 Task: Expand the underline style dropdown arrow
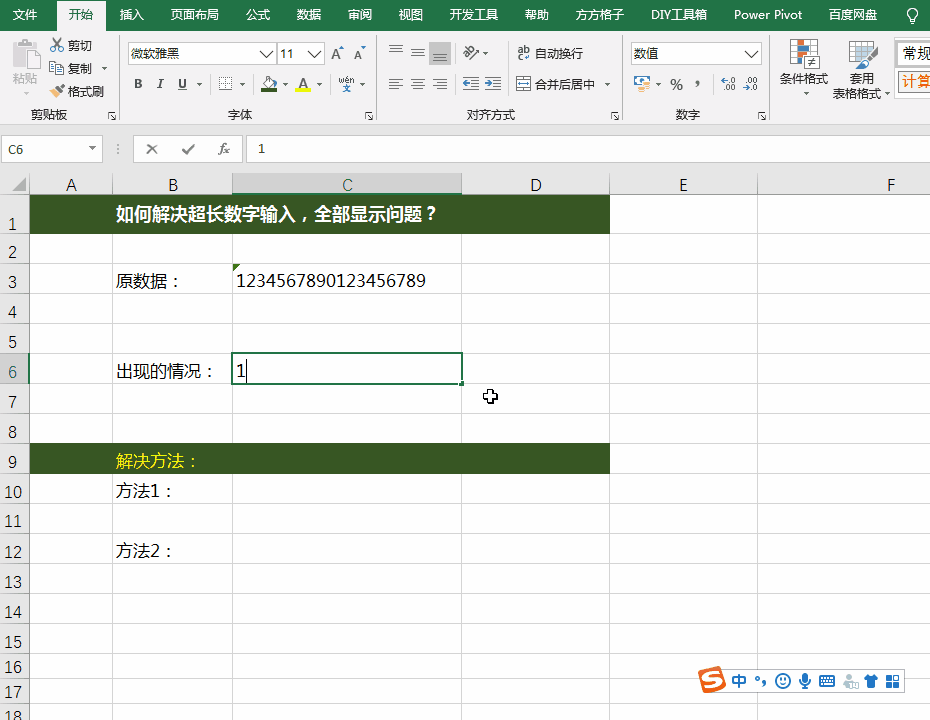pos(199,84)
